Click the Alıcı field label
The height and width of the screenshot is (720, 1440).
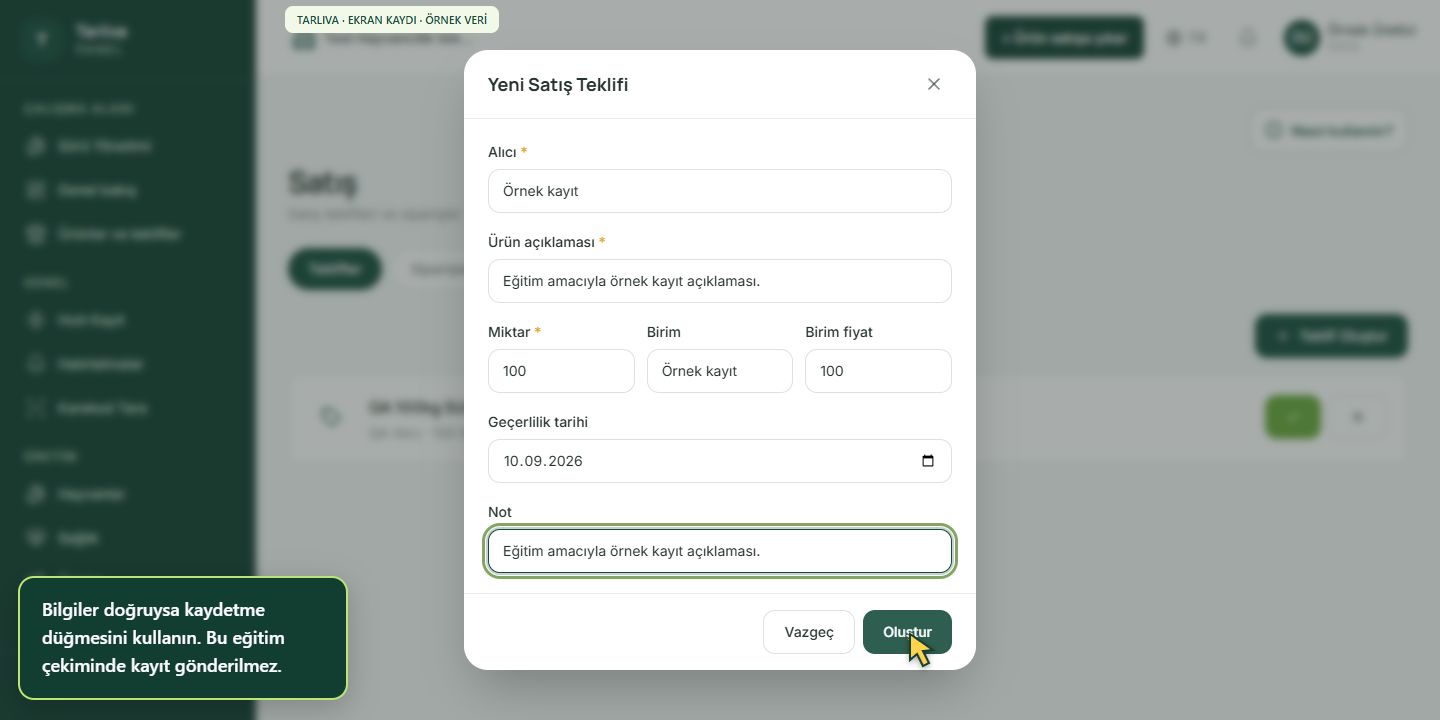(502, 152)
